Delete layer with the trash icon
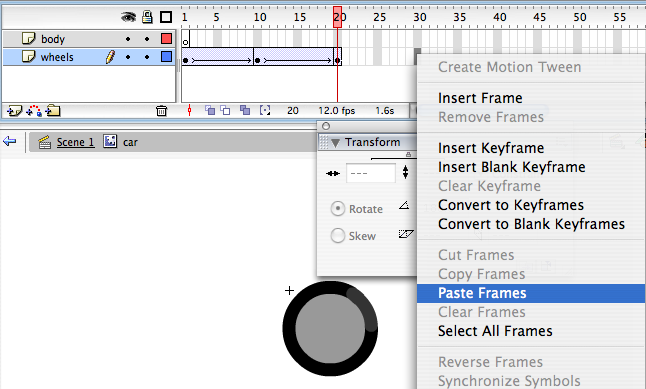The width and height of the screenshot is (646, 389). point(162,110)
